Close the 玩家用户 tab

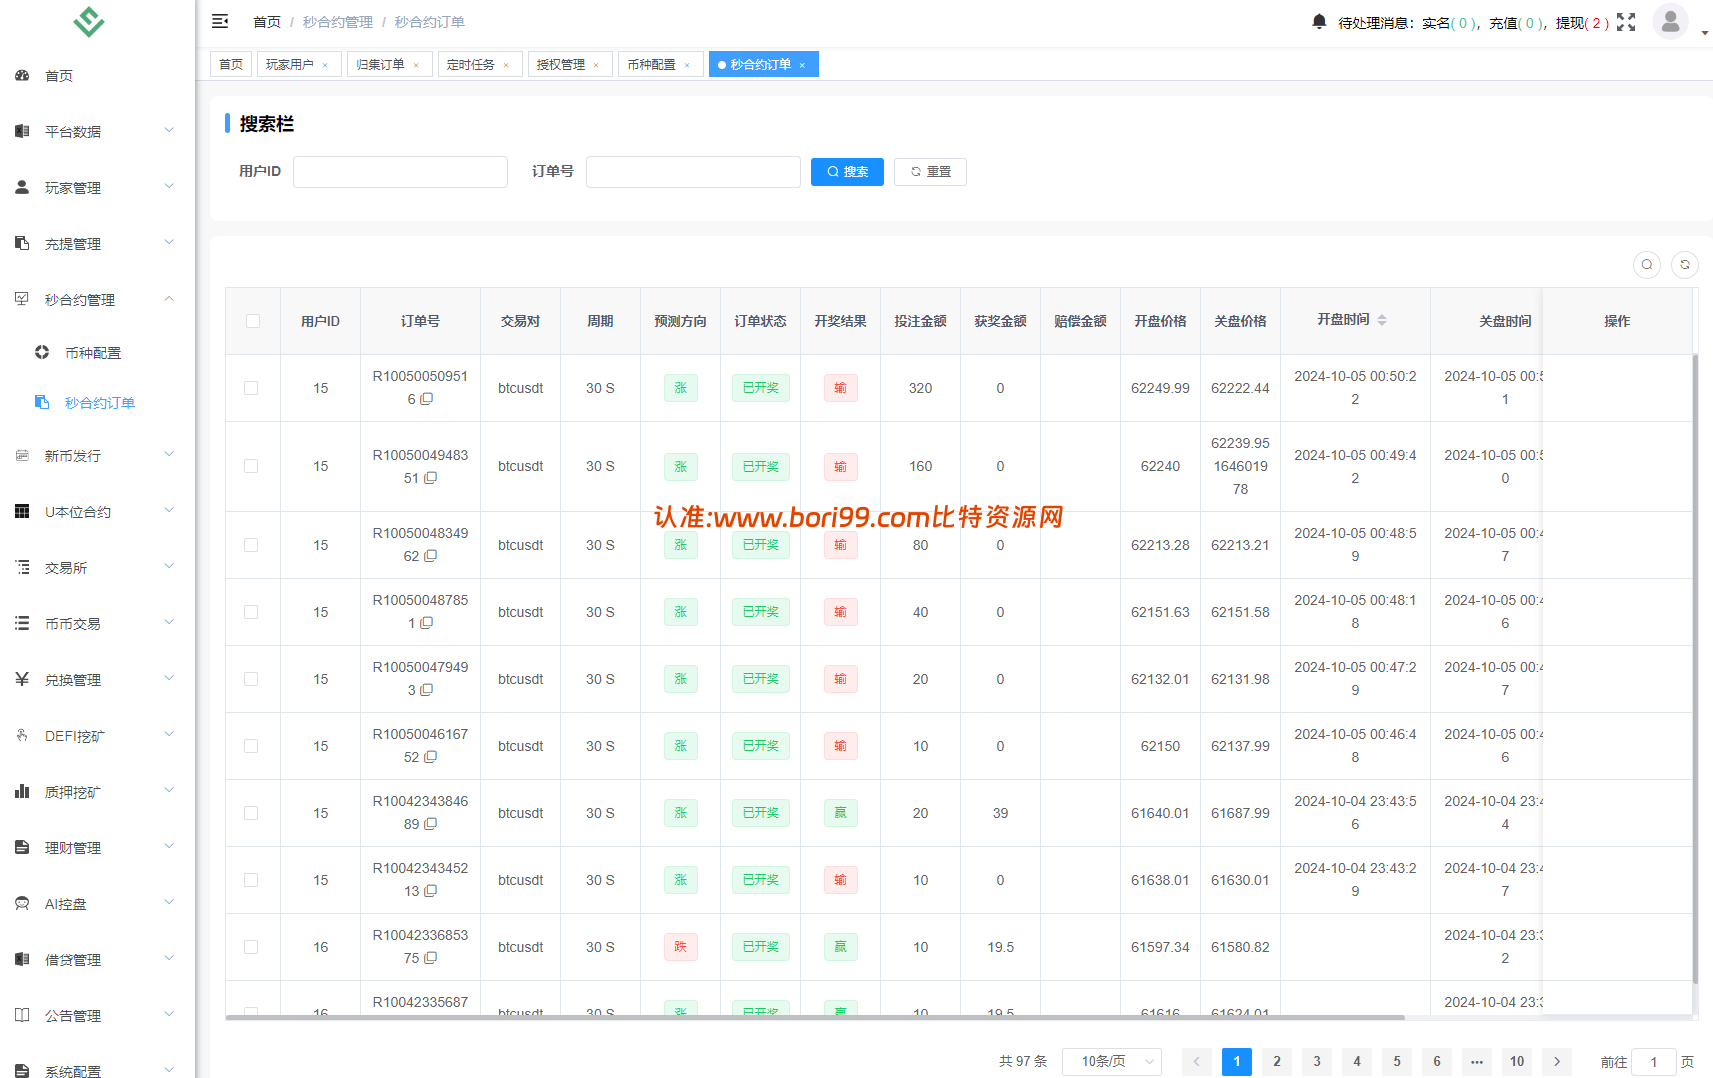coord(325,65)
